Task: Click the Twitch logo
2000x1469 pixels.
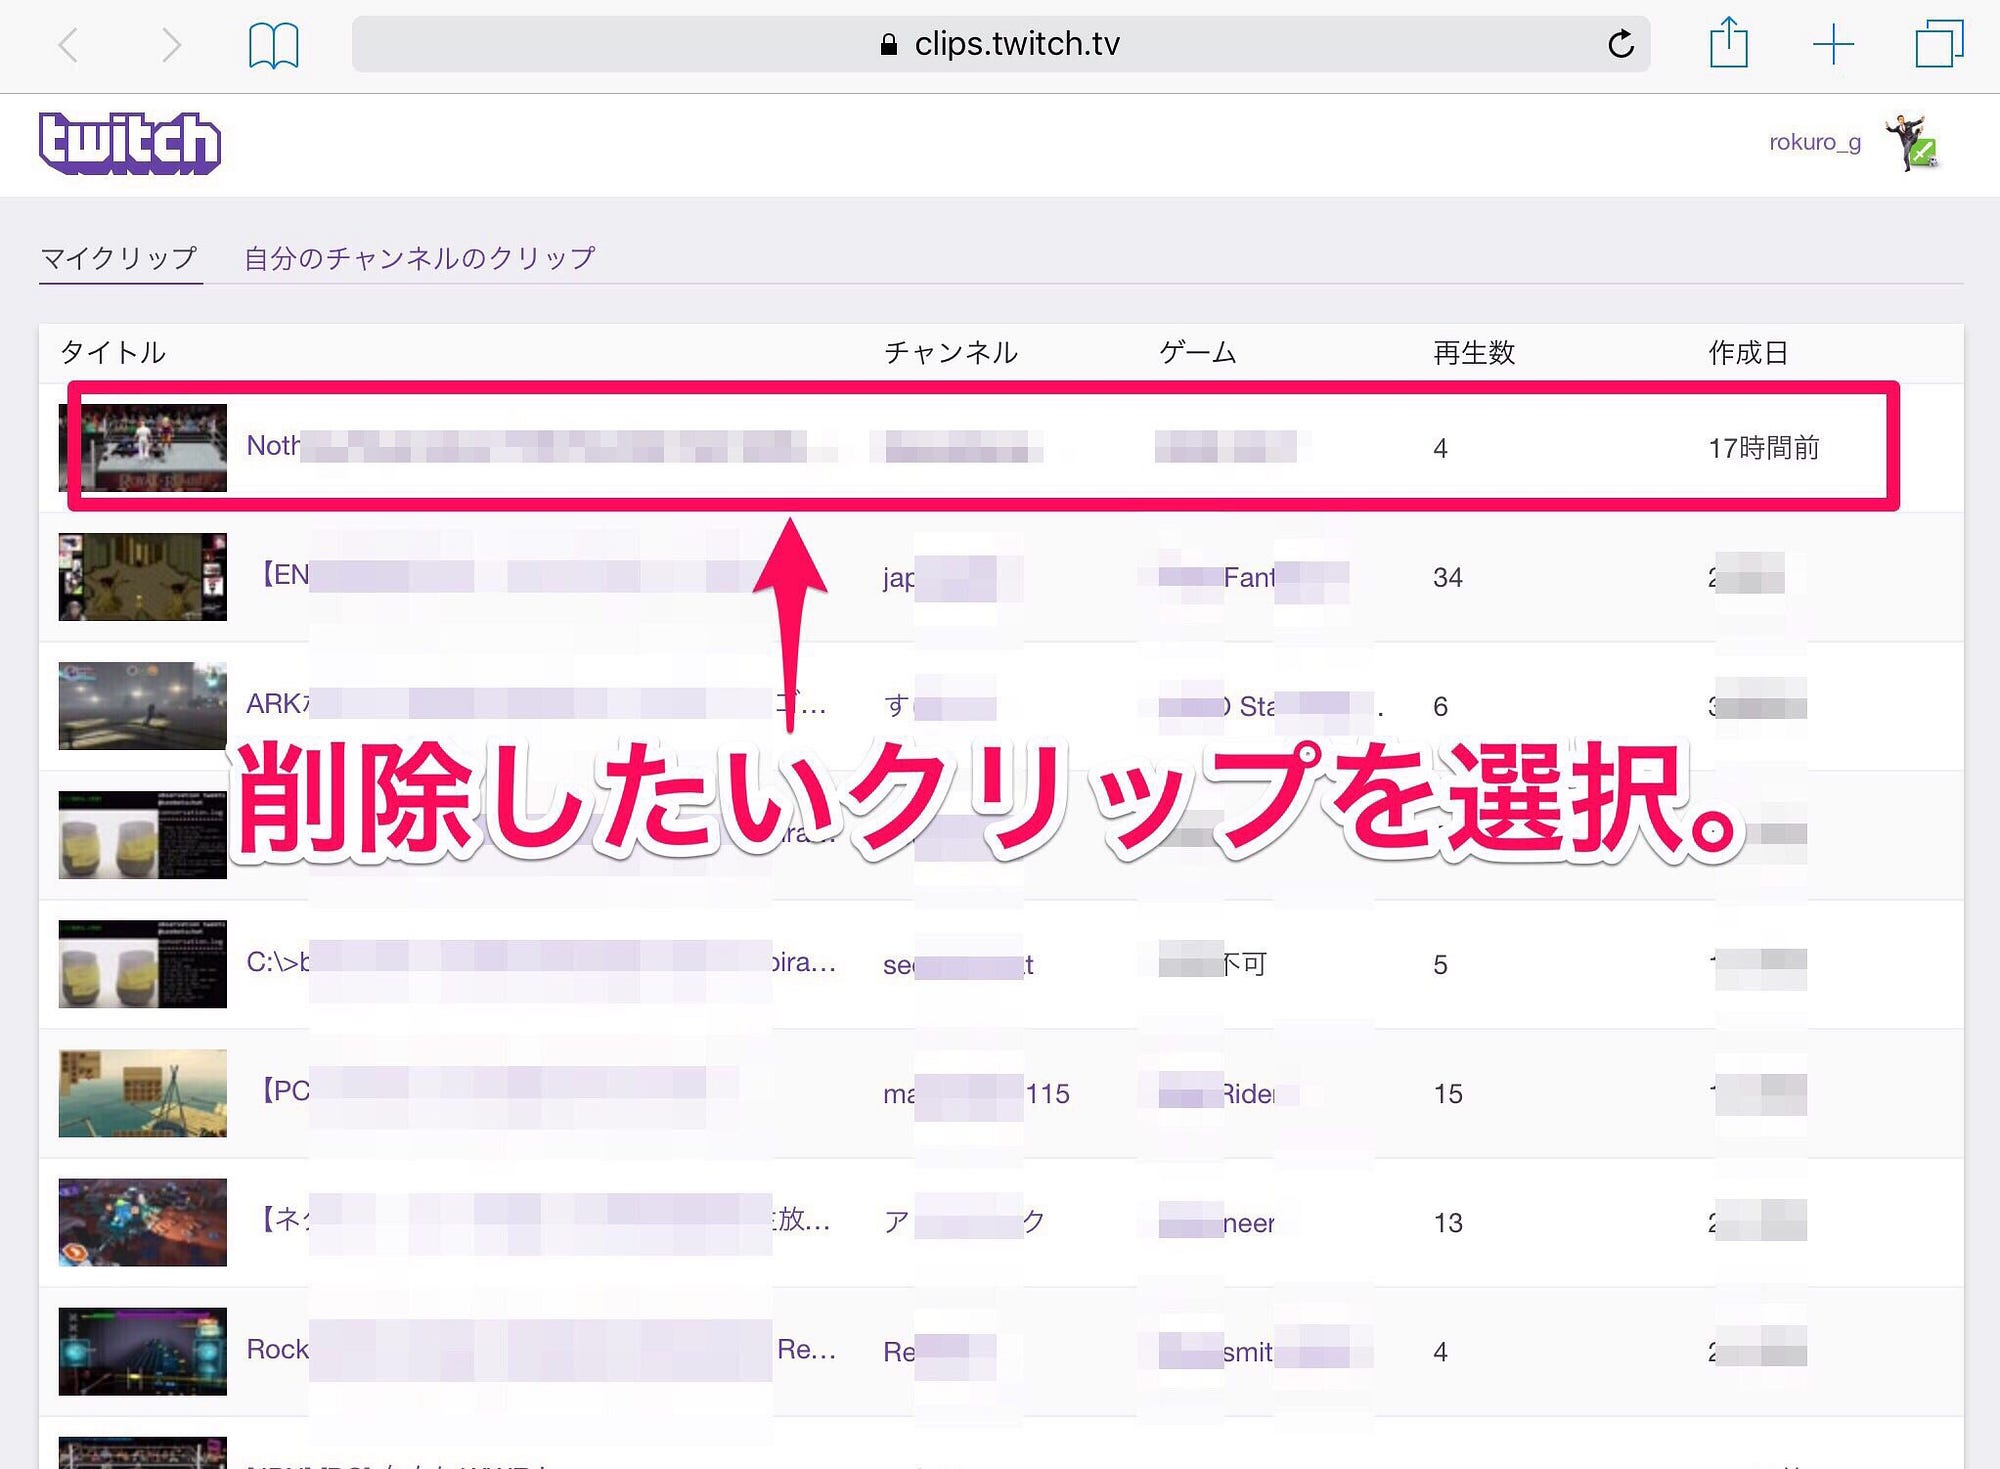Action: (130, 143)
